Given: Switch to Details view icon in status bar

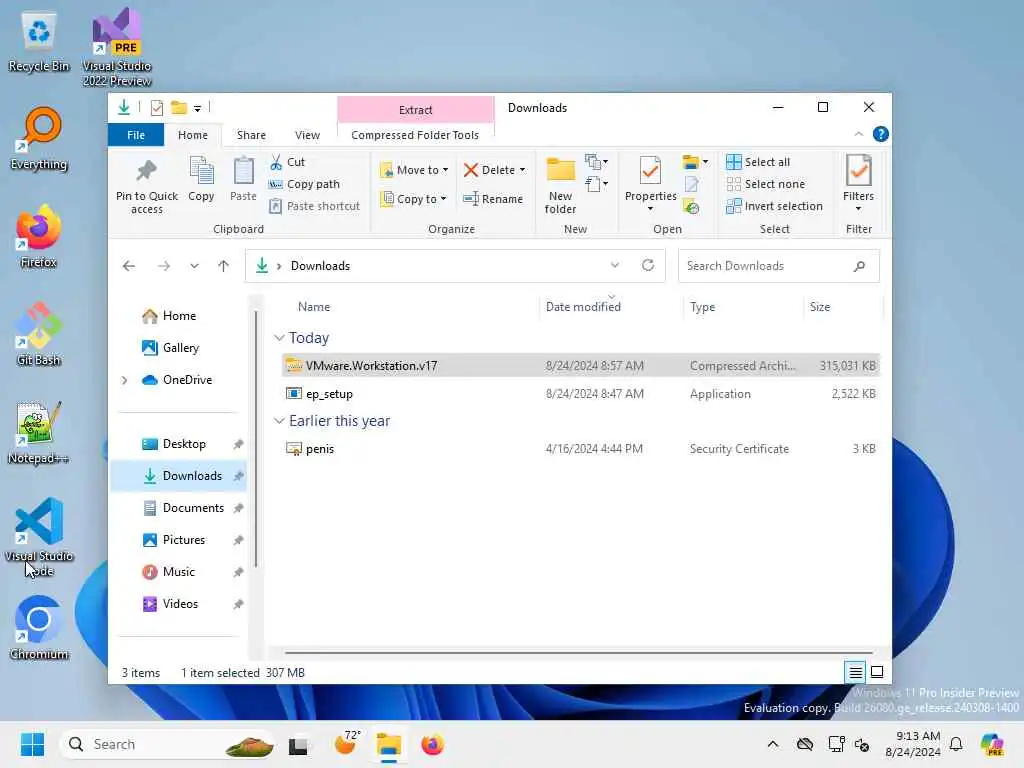Looking at the screenshot, I should pos(856,672).
